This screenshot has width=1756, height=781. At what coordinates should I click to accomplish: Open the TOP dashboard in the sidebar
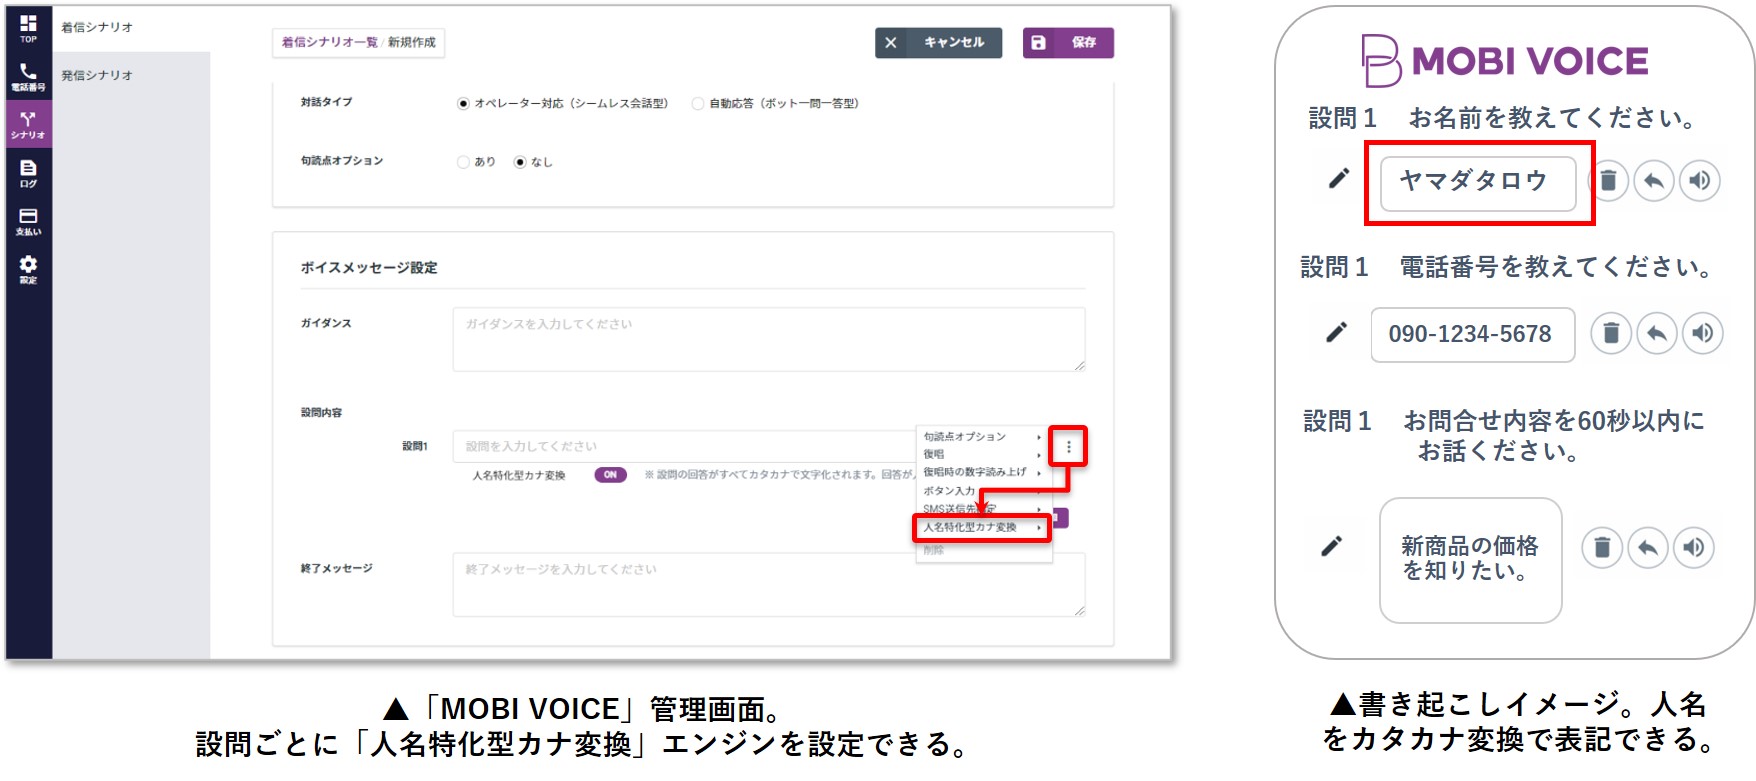[28, 28]
